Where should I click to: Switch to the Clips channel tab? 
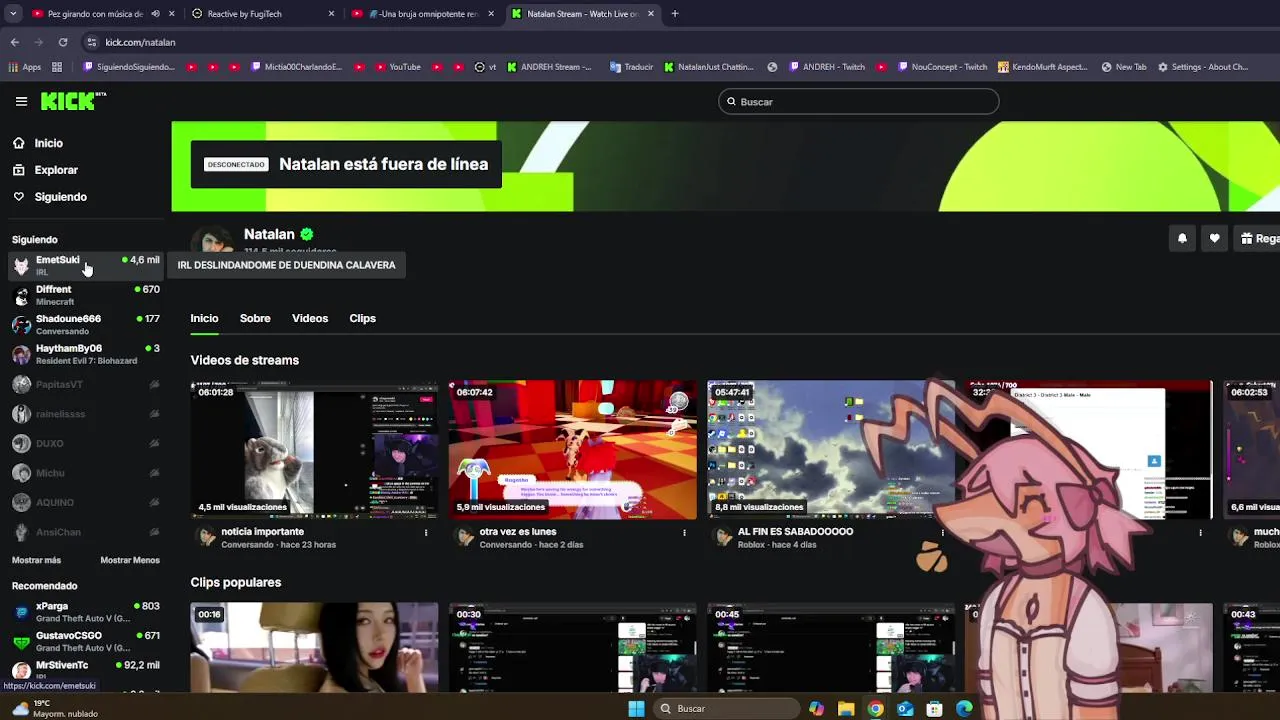362,318
